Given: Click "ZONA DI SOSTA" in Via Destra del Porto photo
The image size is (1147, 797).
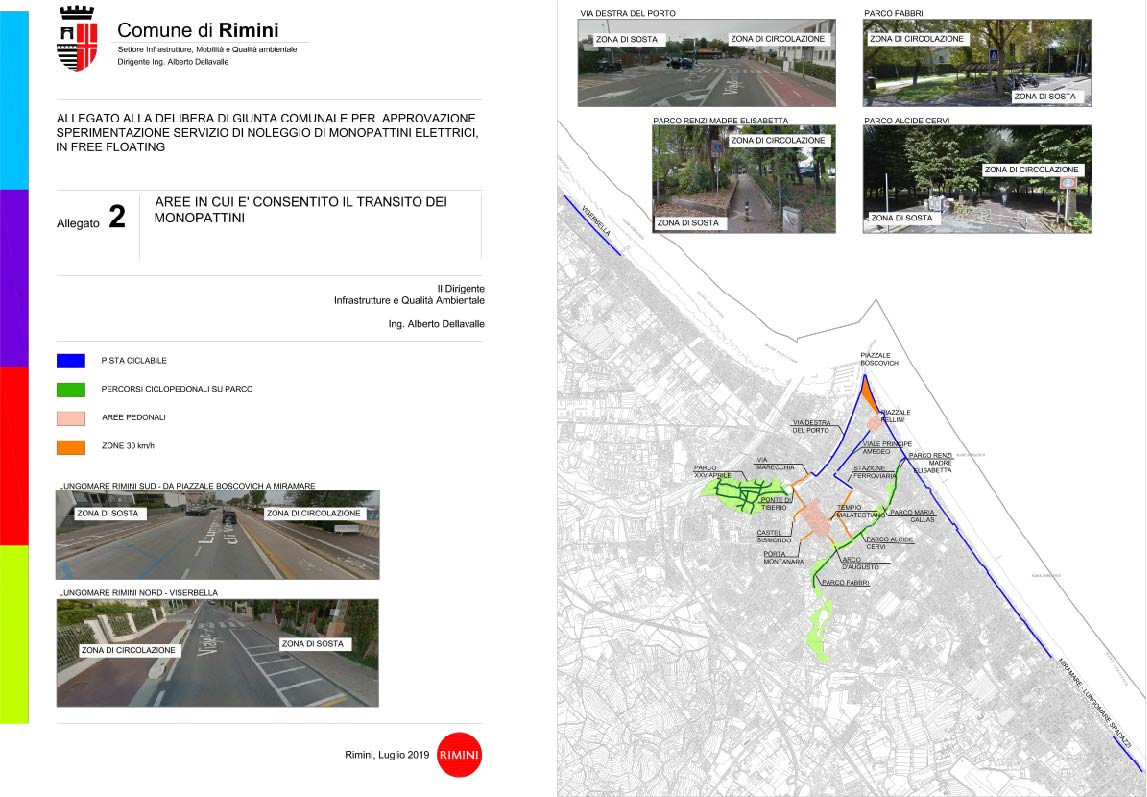Looking at the screenshot, I should coord(627,39).
